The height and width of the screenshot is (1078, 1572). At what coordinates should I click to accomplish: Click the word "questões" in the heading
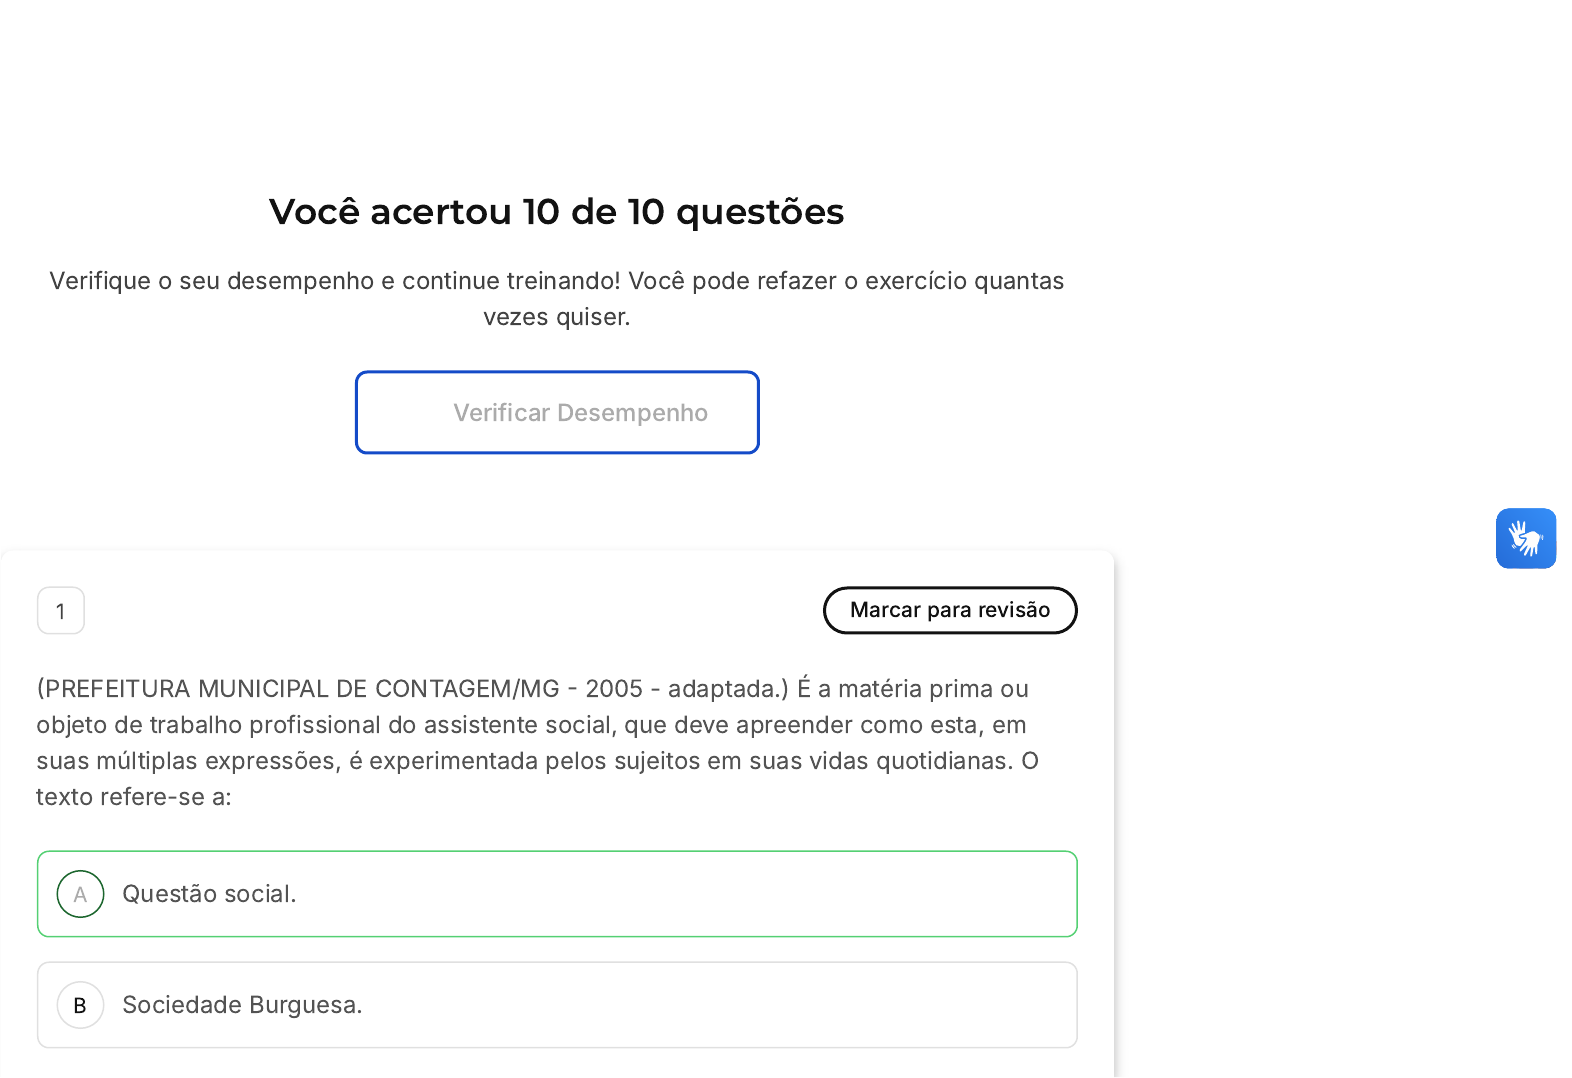point(760,212)
